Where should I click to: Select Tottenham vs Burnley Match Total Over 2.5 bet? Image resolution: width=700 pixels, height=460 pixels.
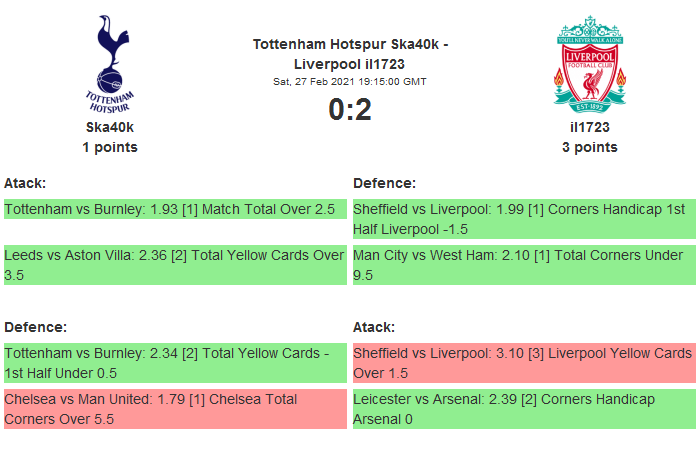pyautogui.click(x=175, y=210)
